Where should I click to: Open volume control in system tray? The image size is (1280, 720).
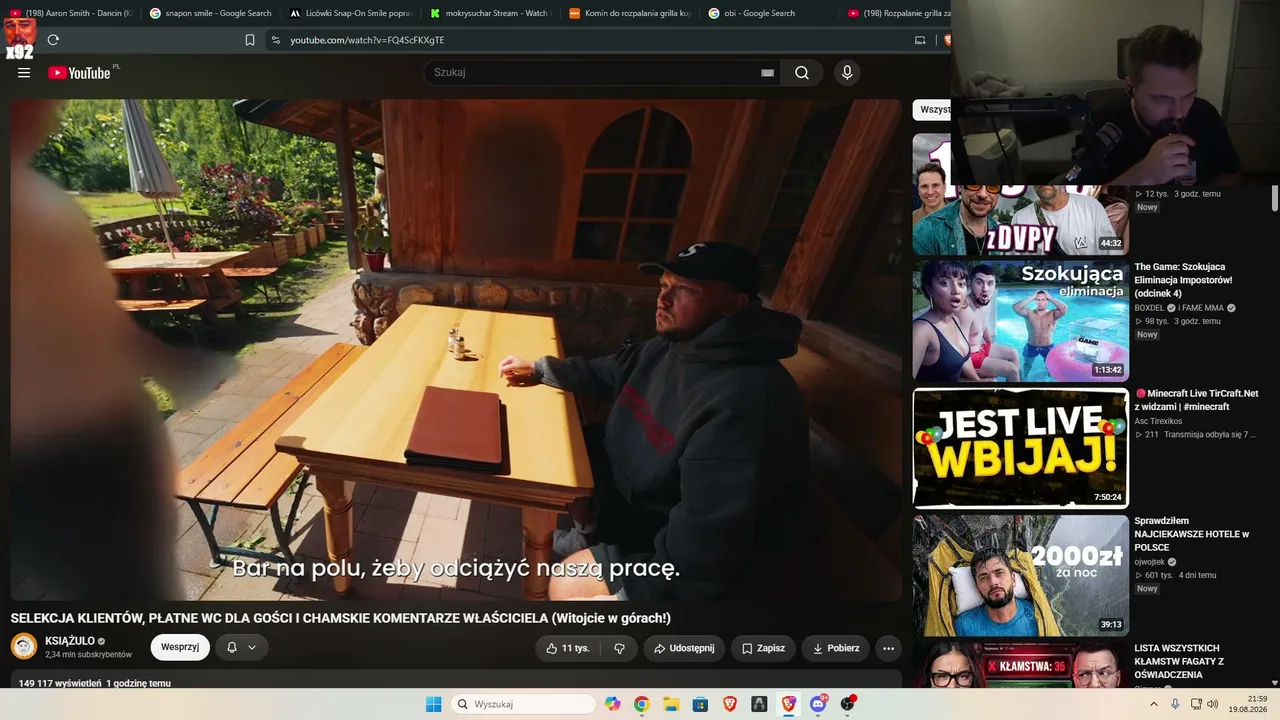pos(1212,704)
